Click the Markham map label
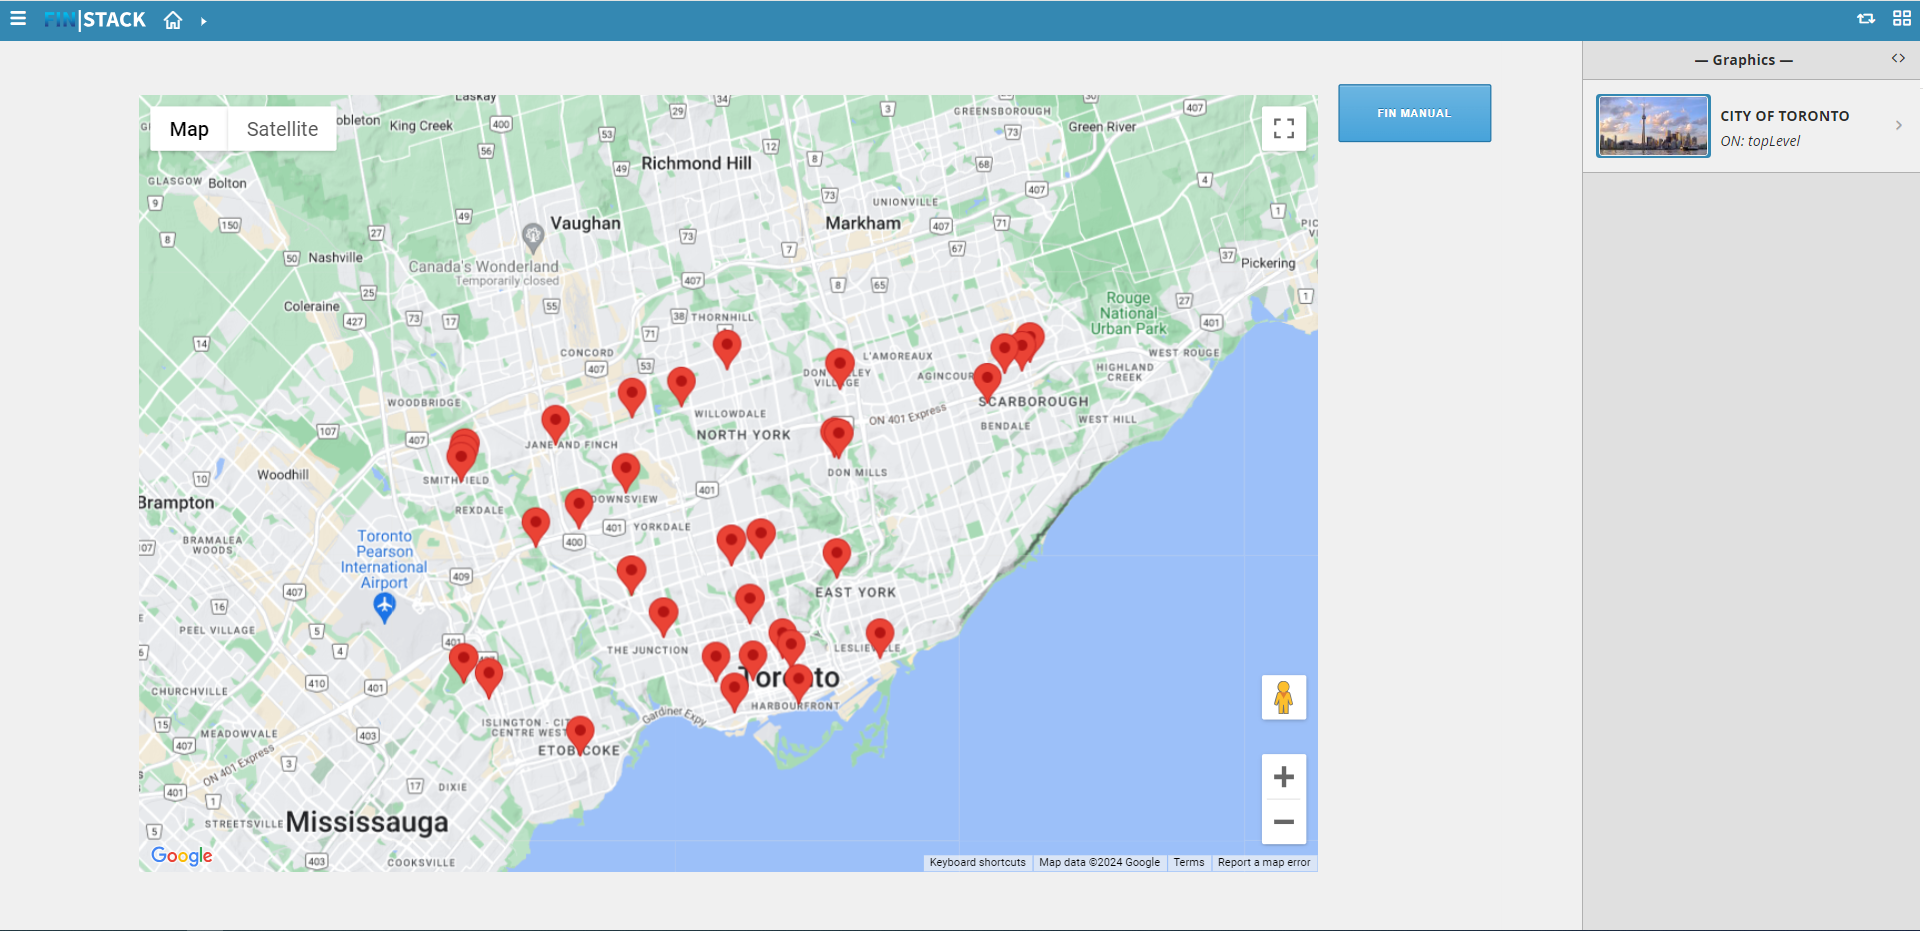This screenshot has width=1923, height=931. click(x=863, y=223)
